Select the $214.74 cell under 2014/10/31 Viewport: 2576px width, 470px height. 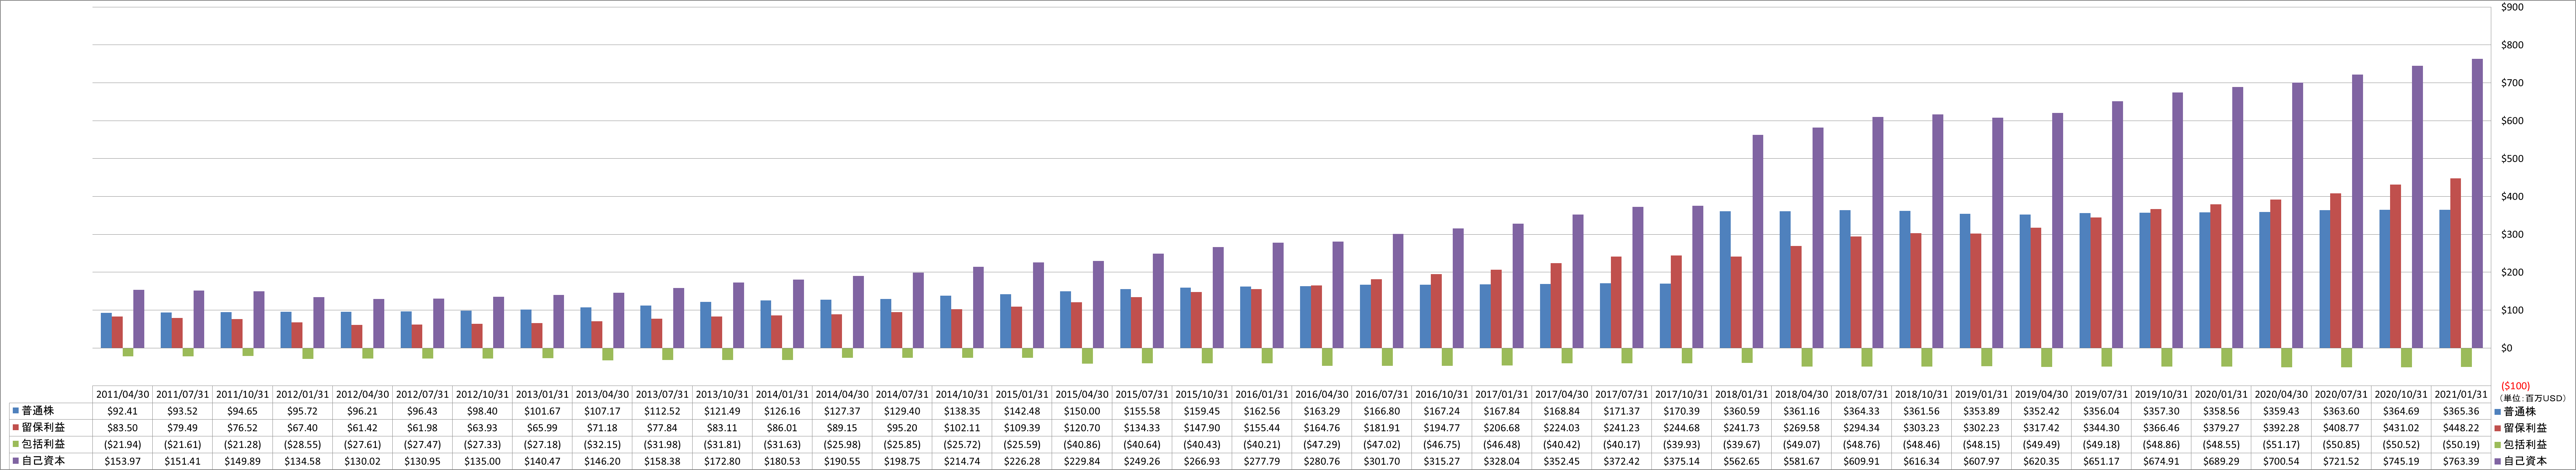point(962,461)
